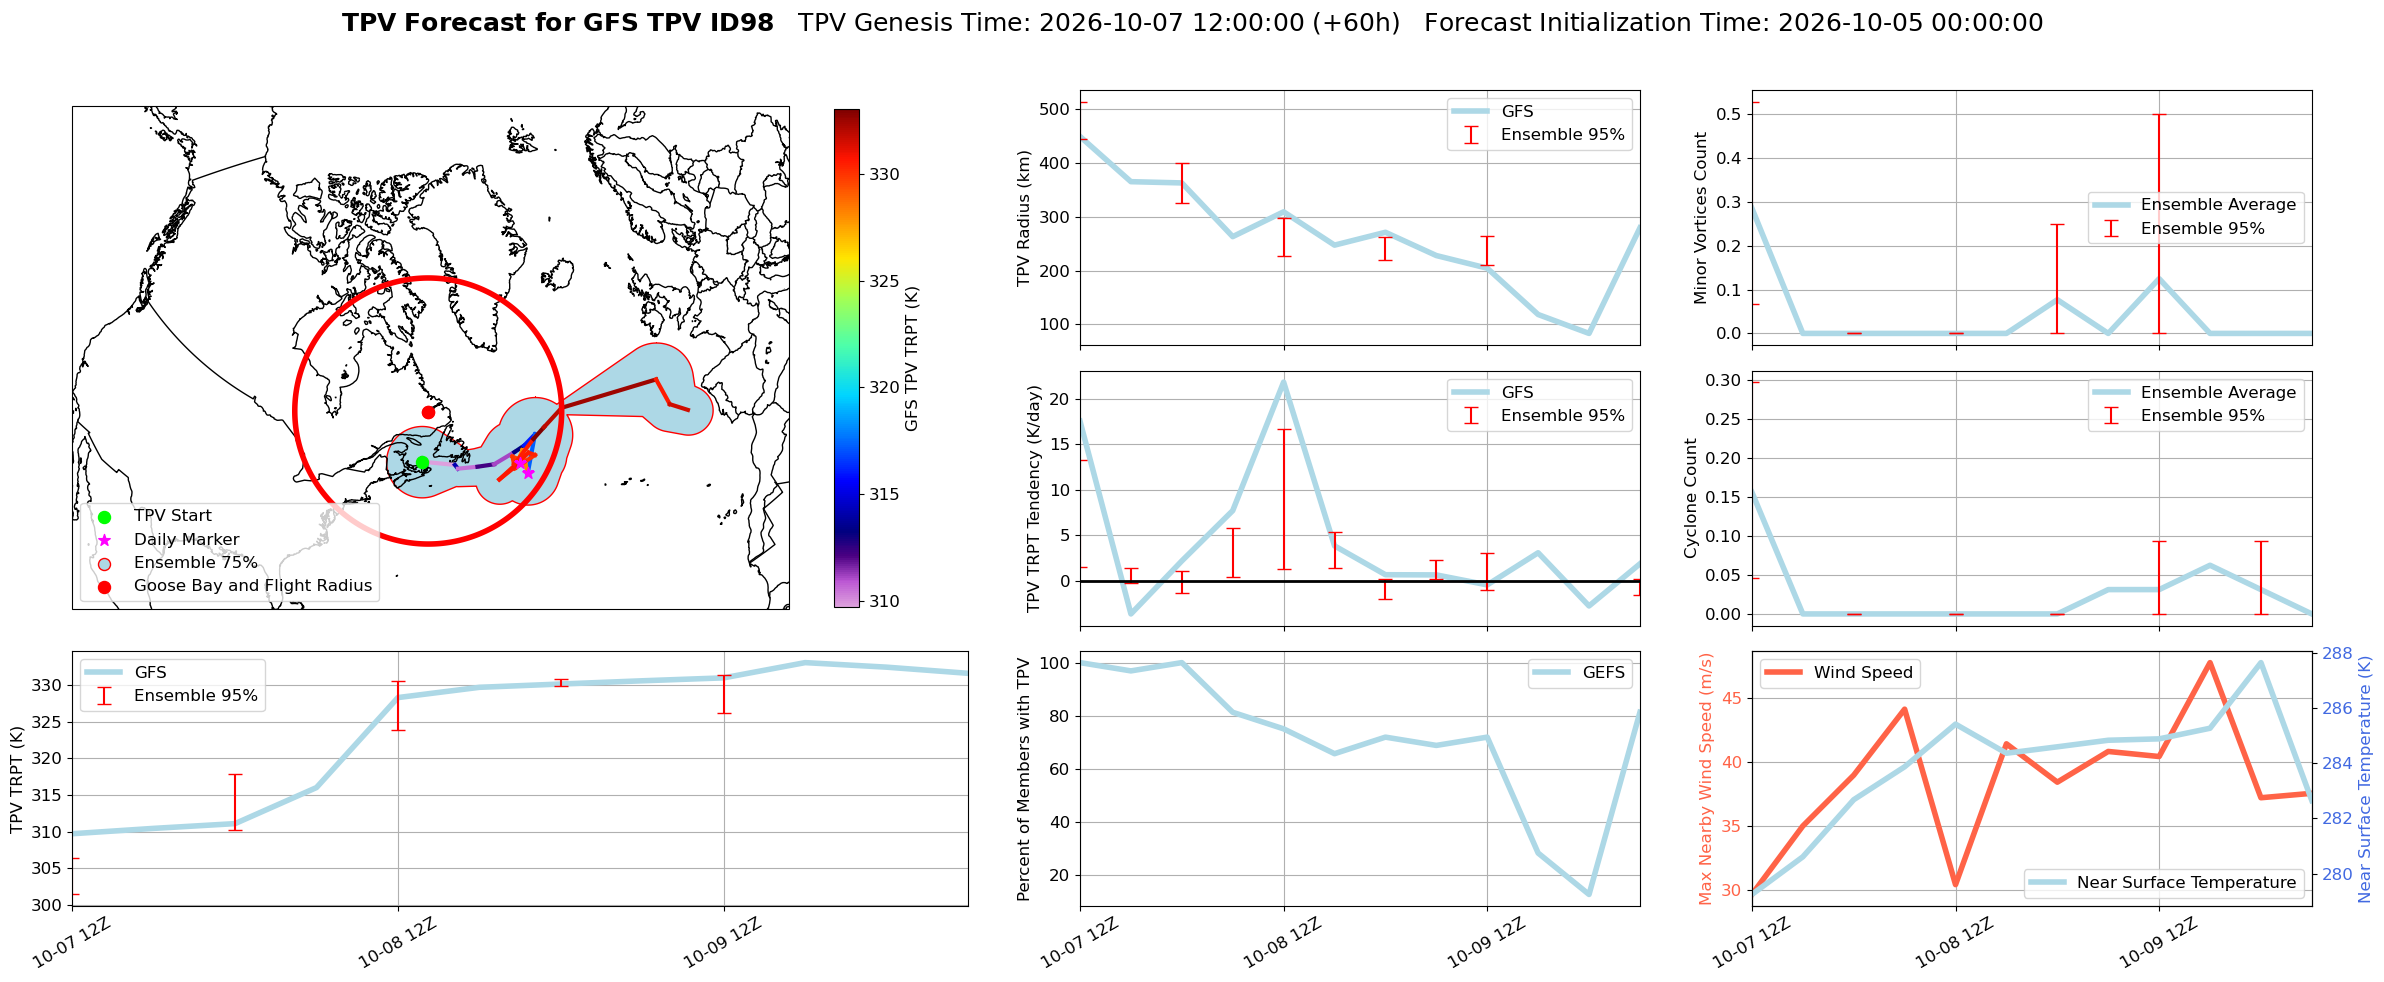Click the Cyclone Count axis label

click(1691, 498)
